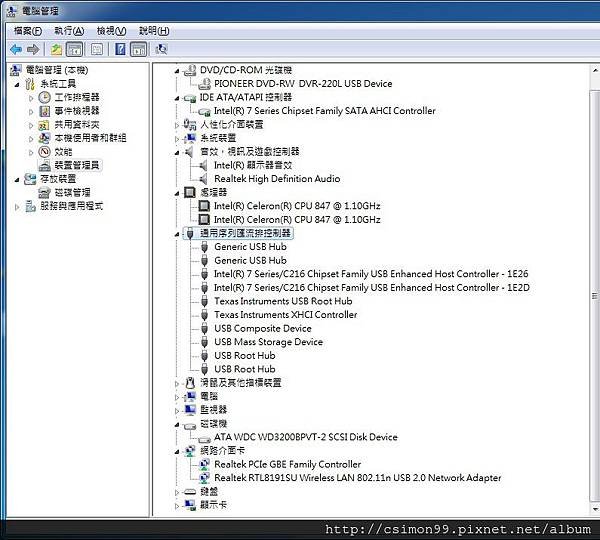Click the scan for hardware changes icon
This screenshot has height=540, width=600.
pos(161,49)
